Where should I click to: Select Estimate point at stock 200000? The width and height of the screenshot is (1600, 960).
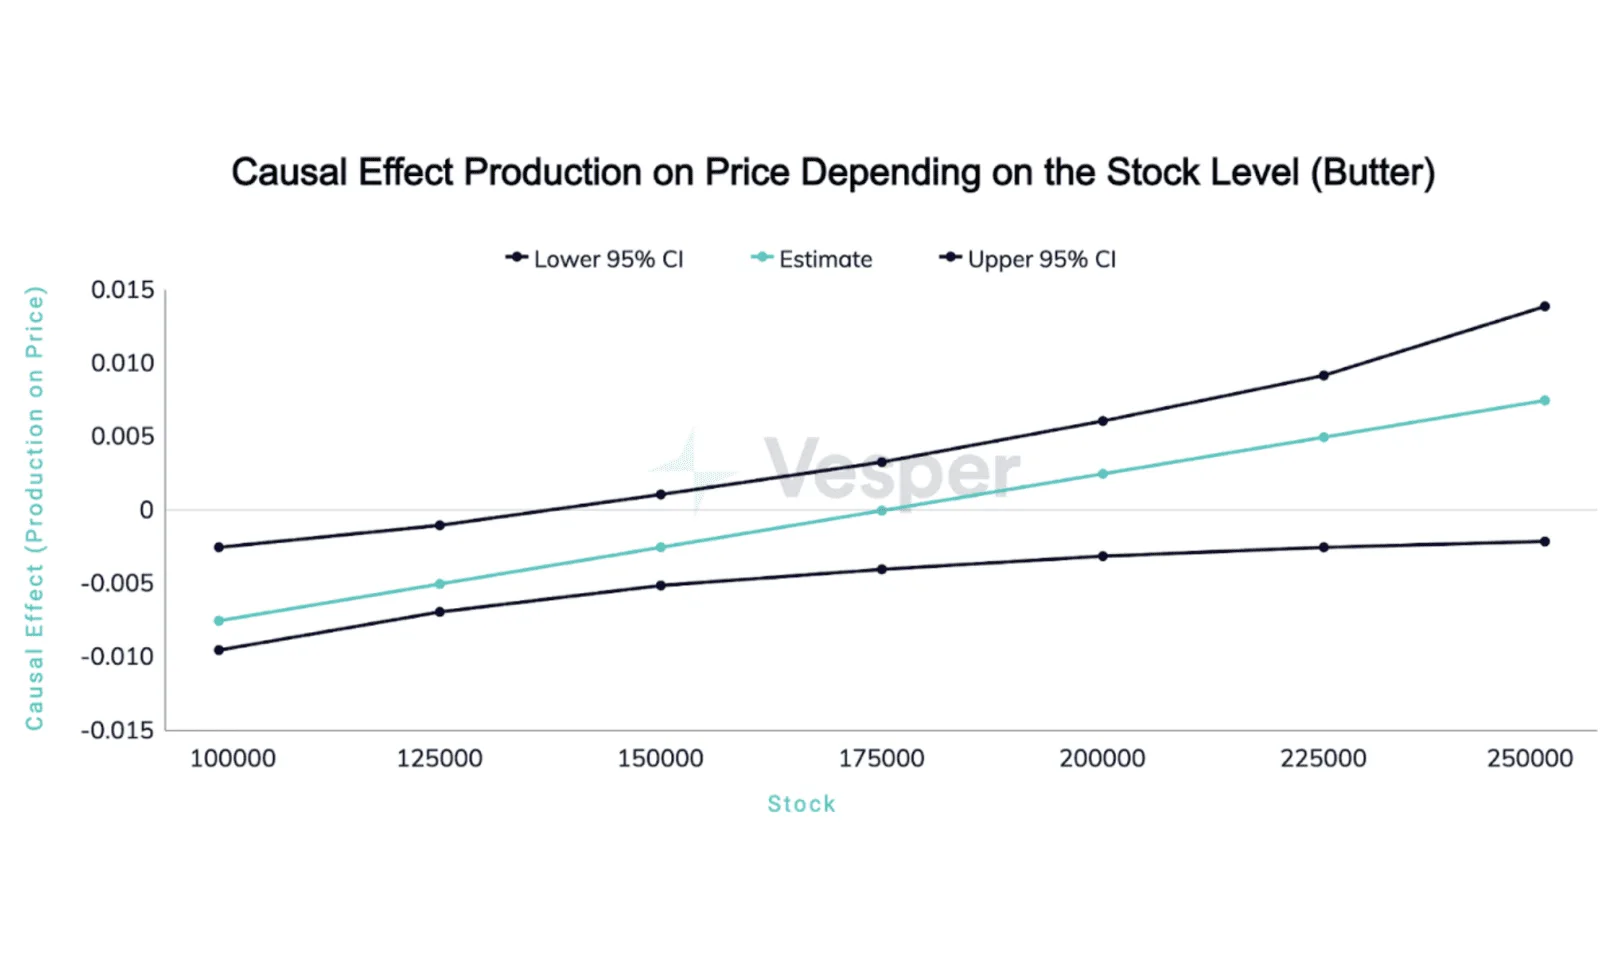pos(1103,474)
